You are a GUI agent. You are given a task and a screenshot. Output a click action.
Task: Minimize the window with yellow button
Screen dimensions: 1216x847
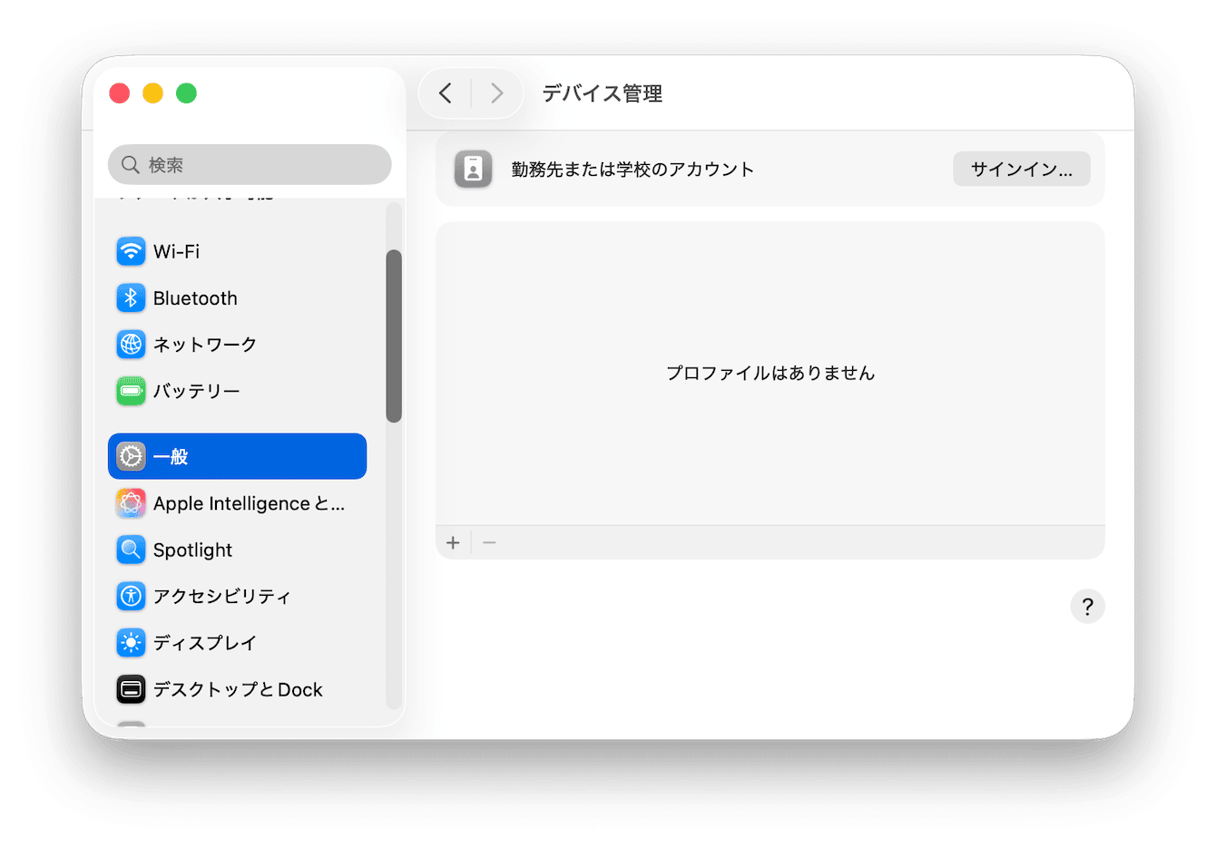(153, 93)
